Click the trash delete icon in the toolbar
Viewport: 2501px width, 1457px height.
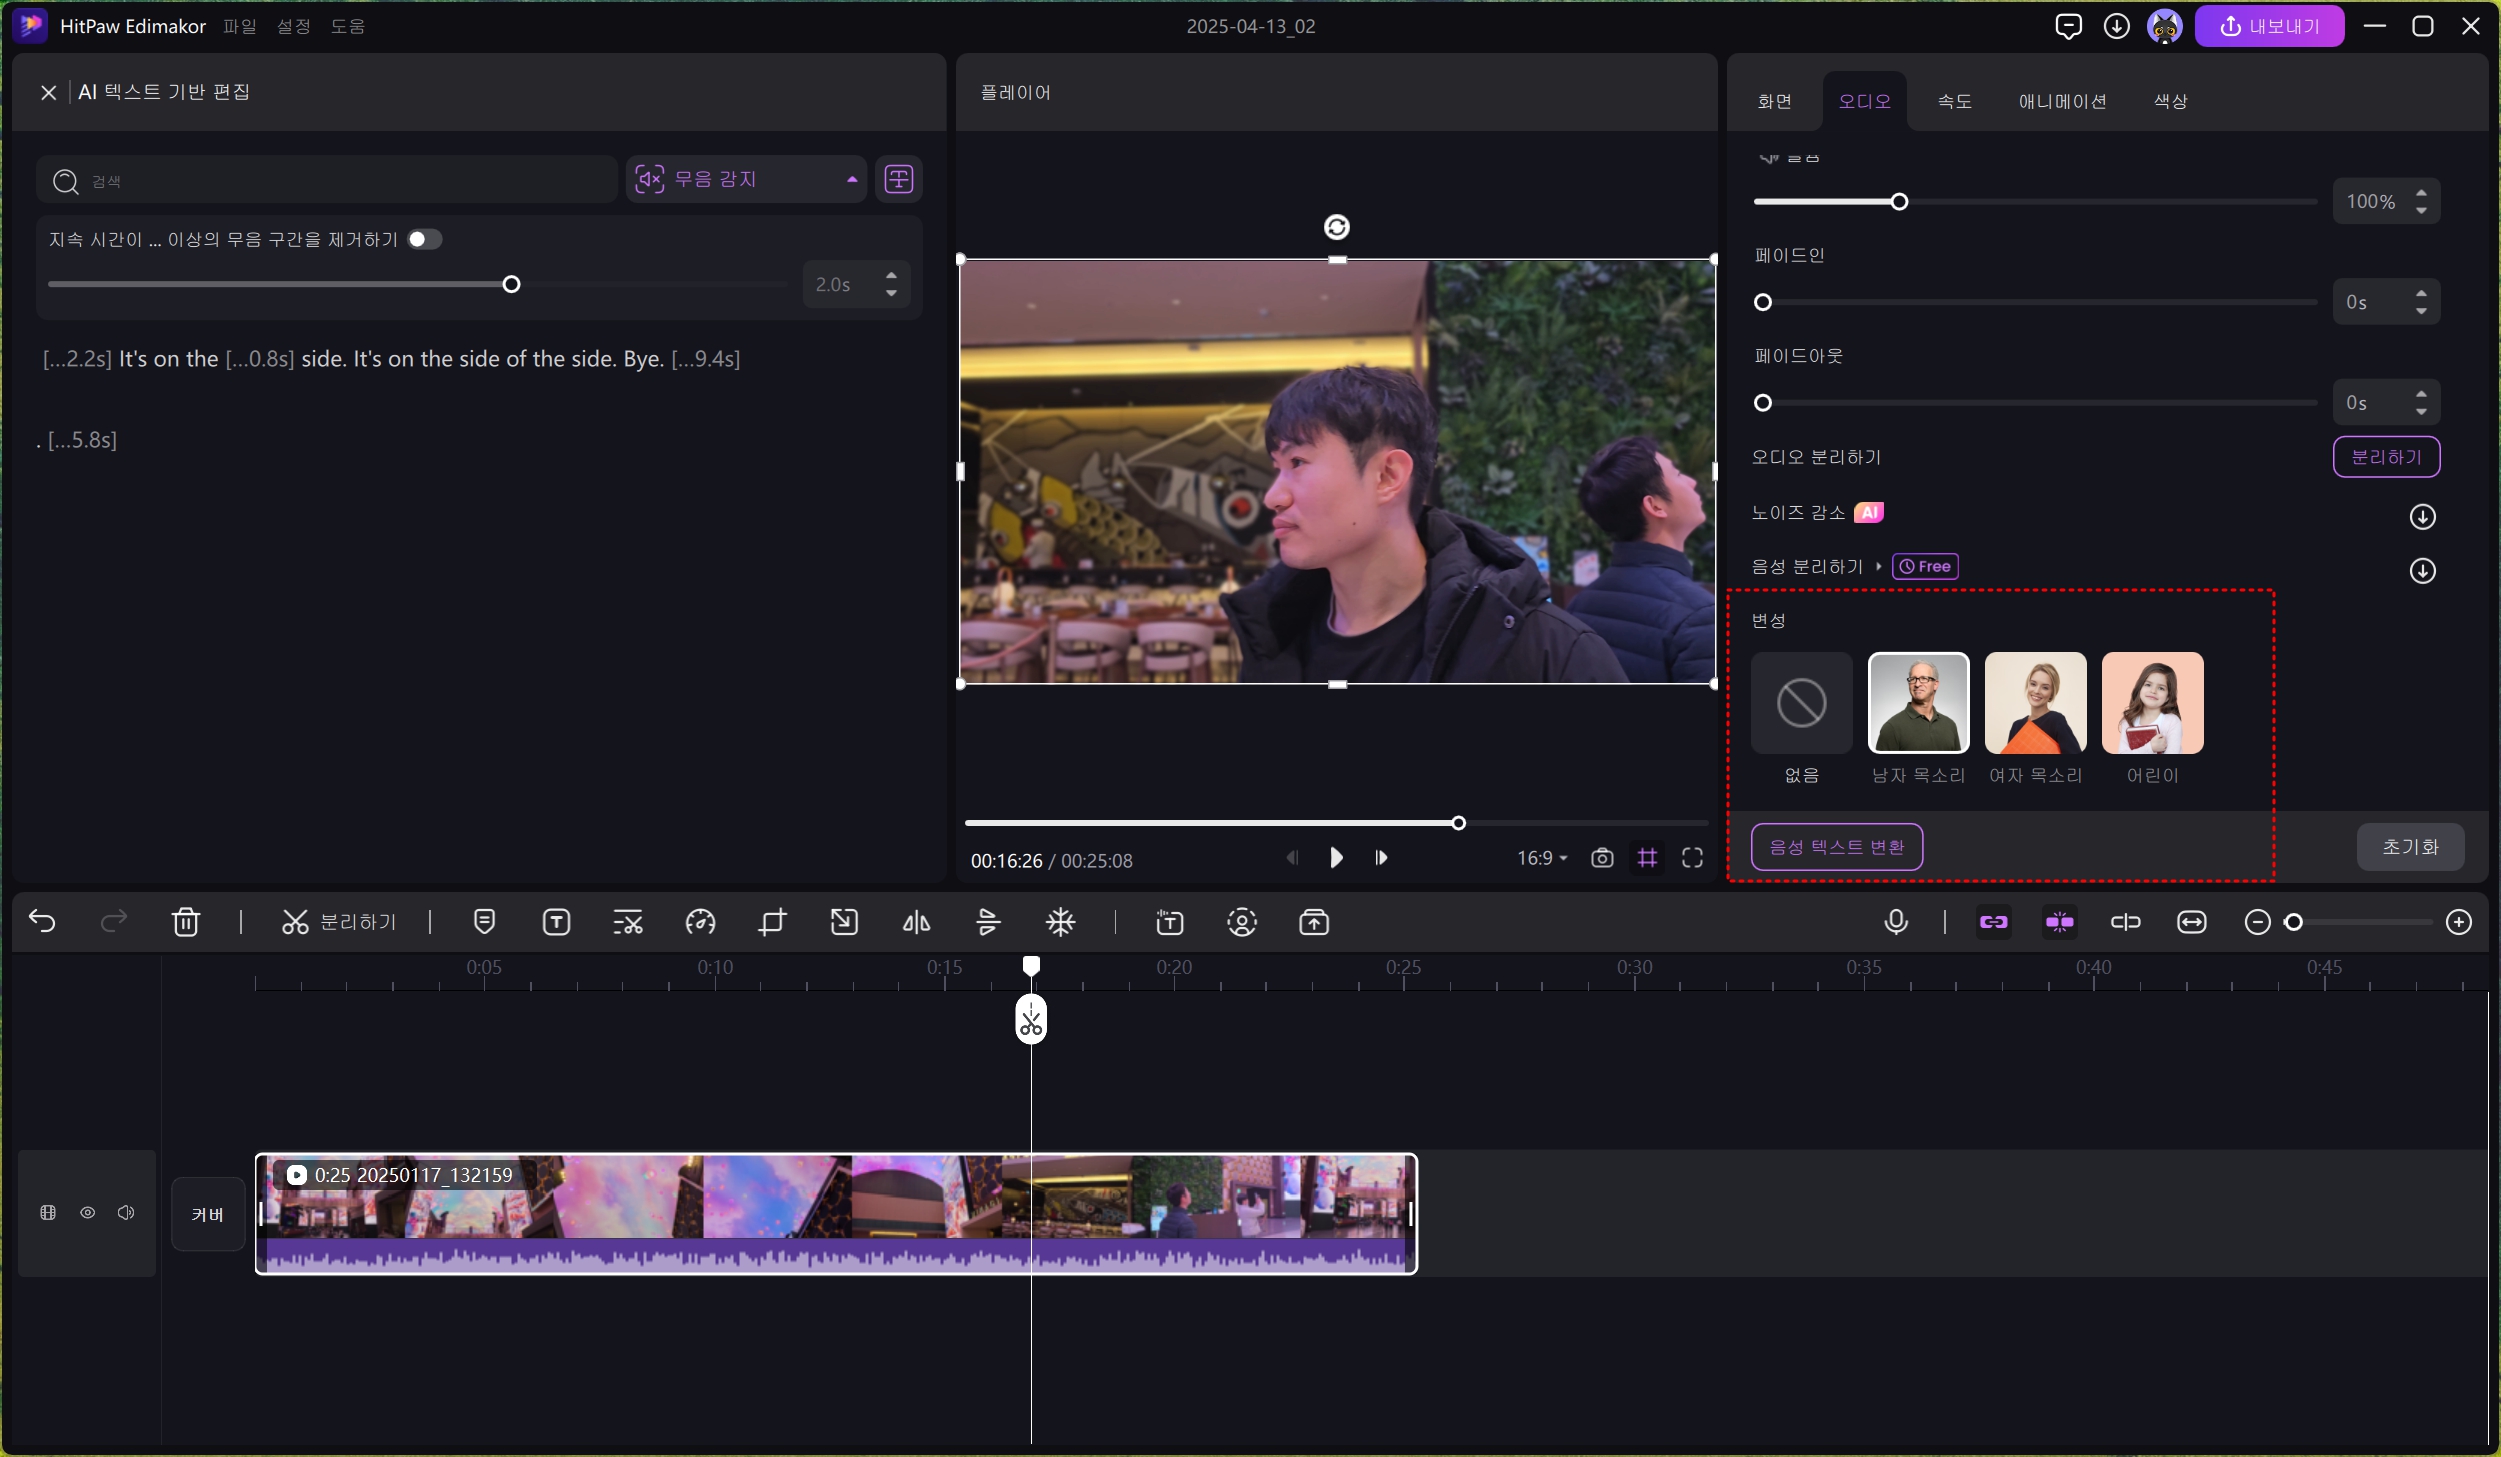click(186, 922)
